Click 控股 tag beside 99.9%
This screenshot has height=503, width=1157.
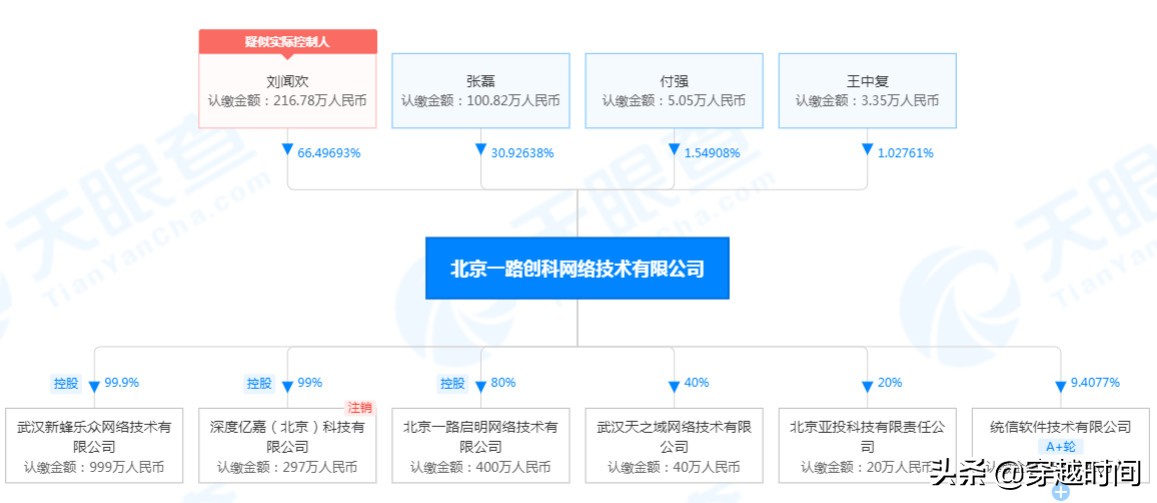click(x=66, y=384)
